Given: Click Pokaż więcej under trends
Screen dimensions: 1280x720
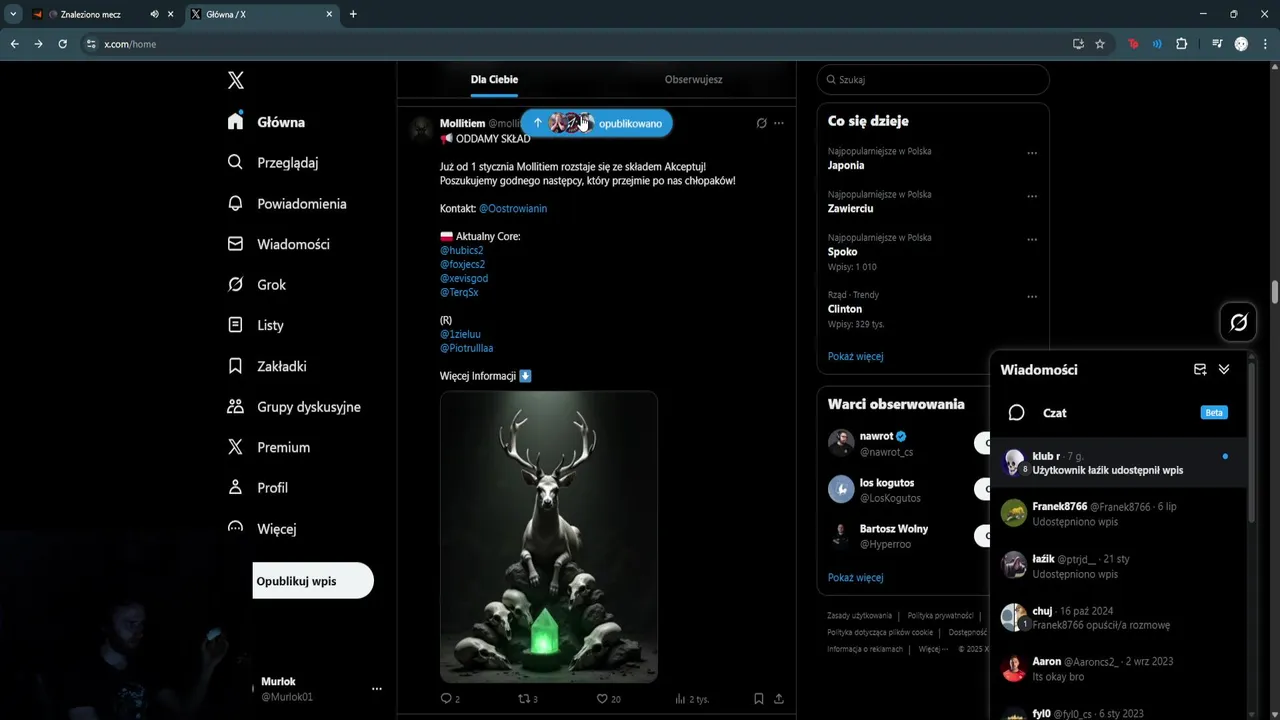Looking at the screenshot, I should click(855, 356).
